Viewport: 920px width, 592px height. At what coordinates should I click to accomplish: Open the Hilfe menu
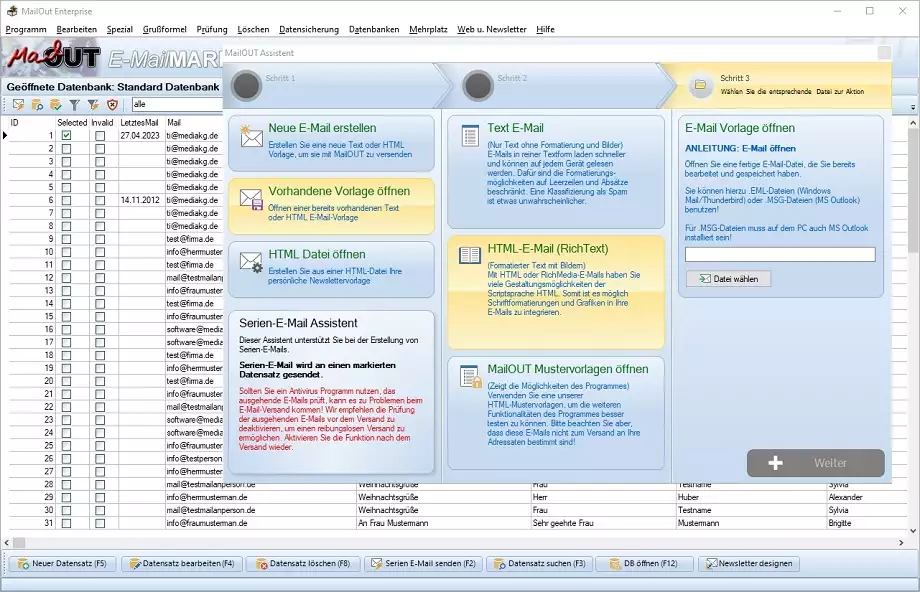pos(545,29)
